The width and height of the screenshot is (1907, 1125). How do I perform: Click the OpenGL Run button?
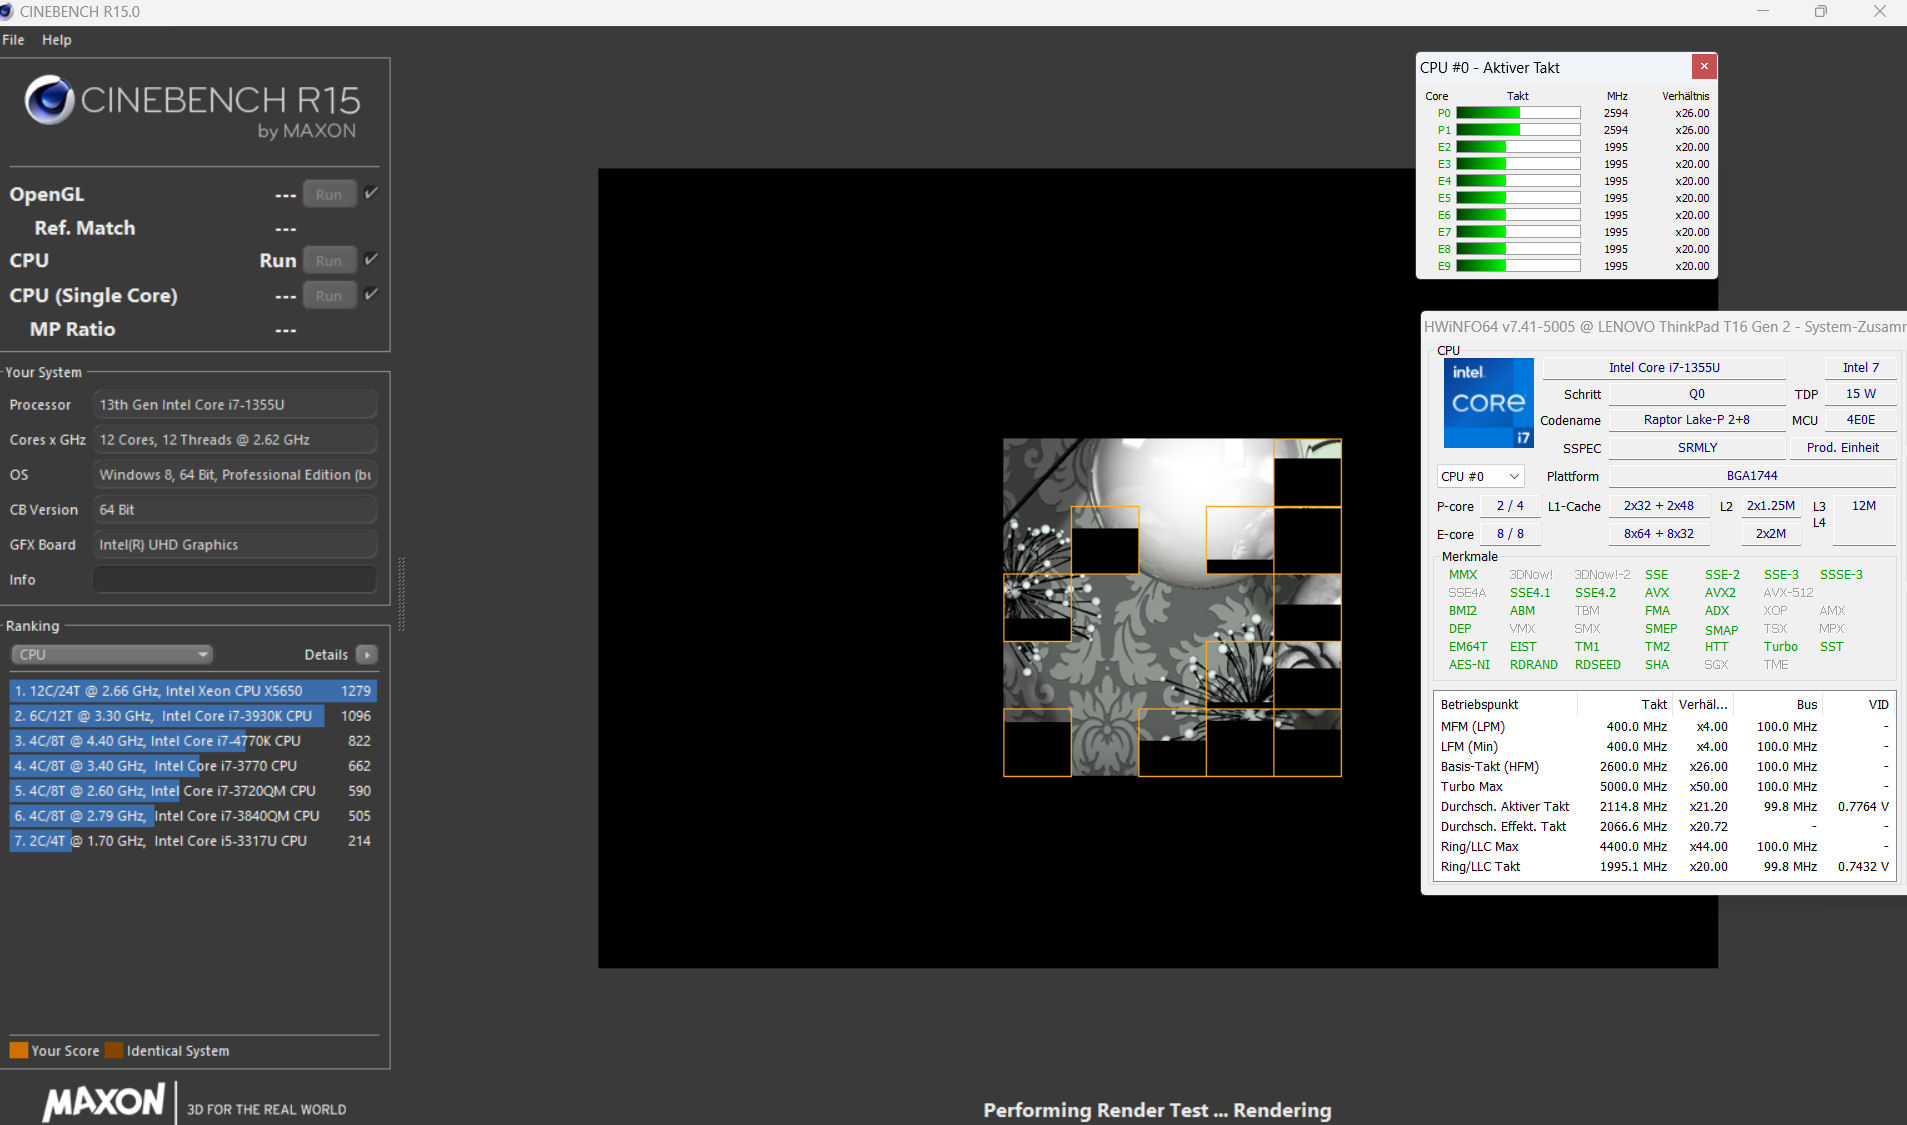(329, 195)
